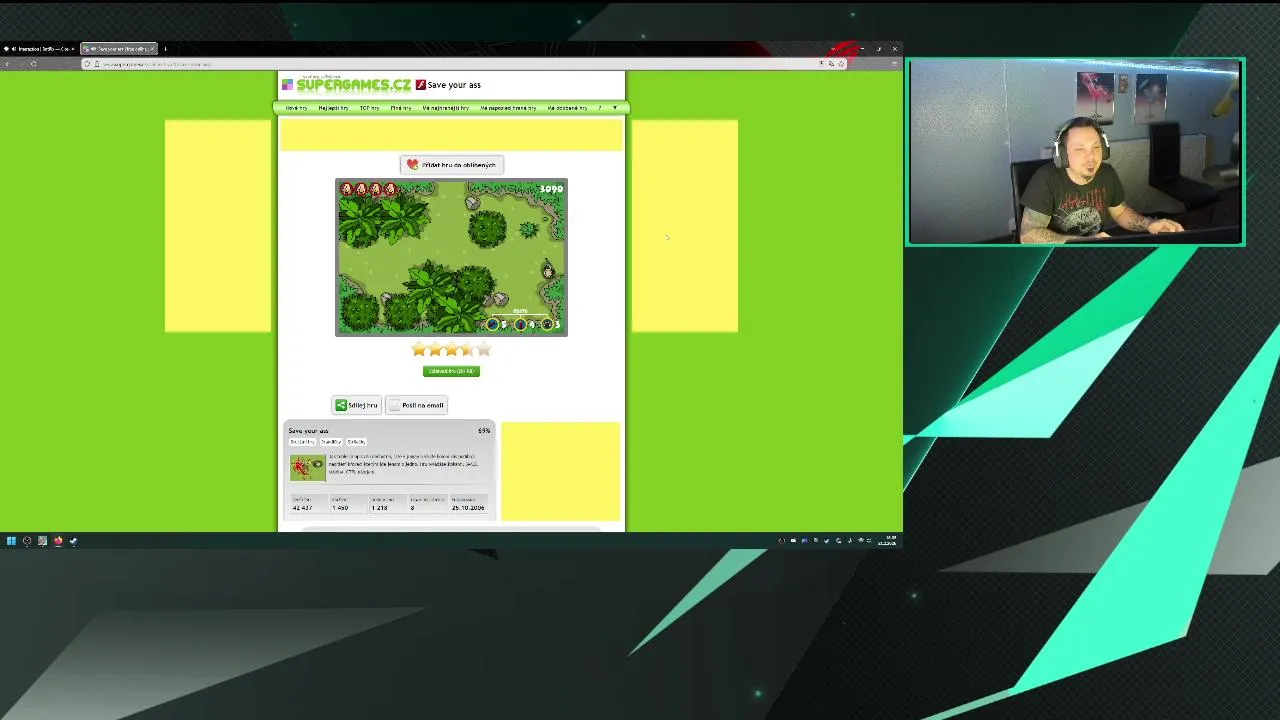The image size is (1280, 720).
Task: Open the Windows Start menu
Action: 11,541
